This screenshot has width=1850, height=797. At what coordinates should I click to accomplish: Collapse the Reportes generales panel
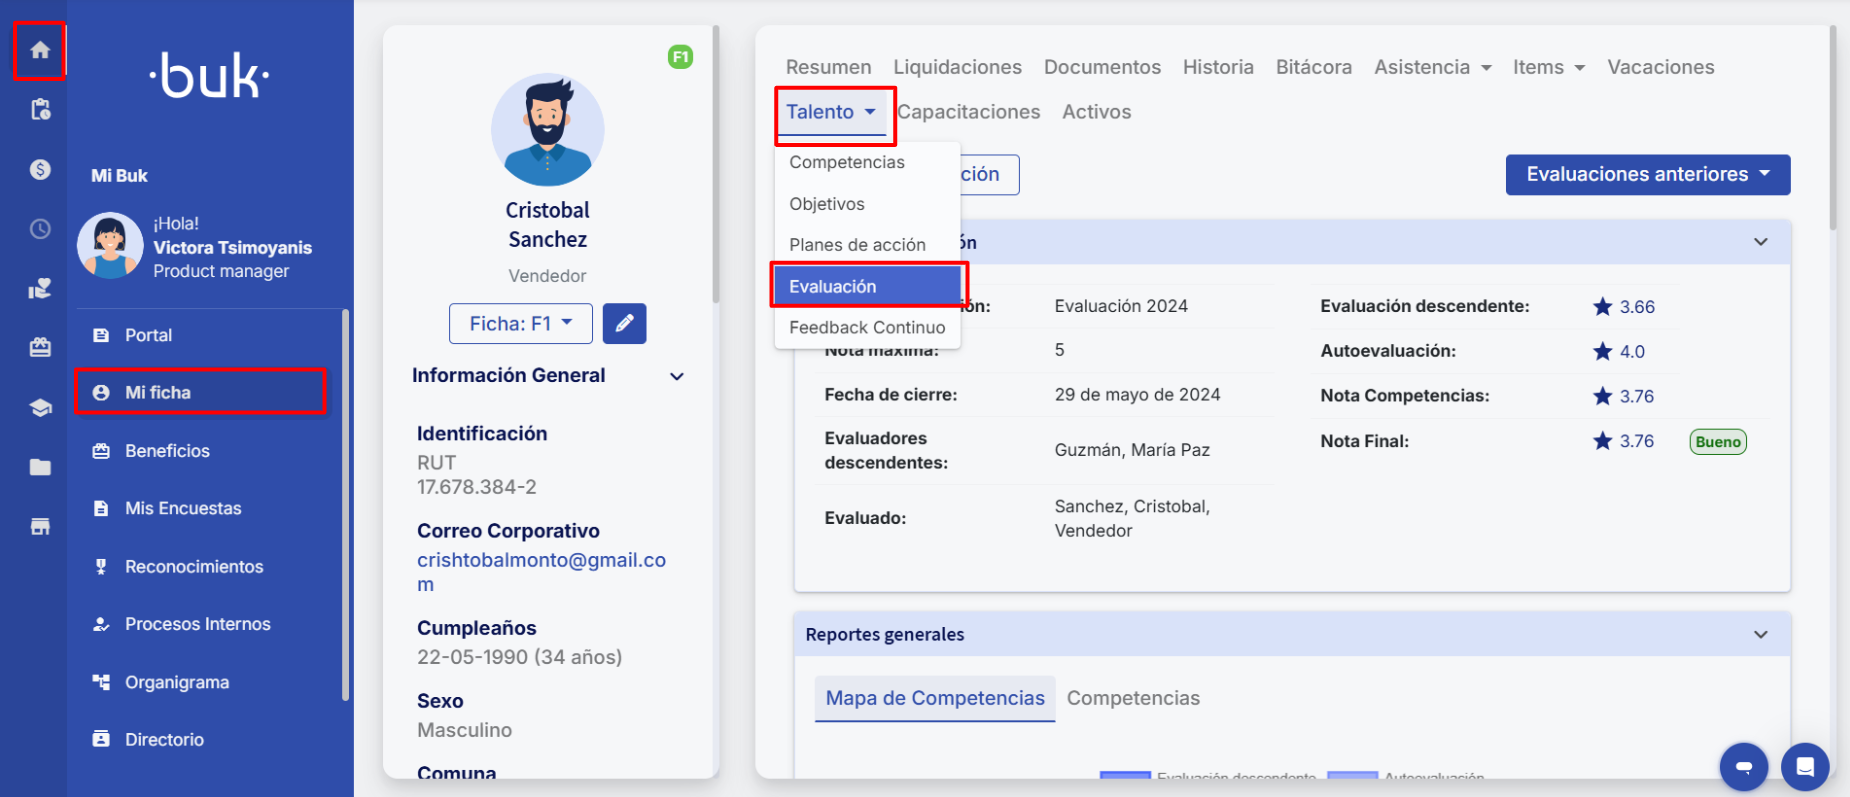pyautogui.click(x=1760, y=635)
